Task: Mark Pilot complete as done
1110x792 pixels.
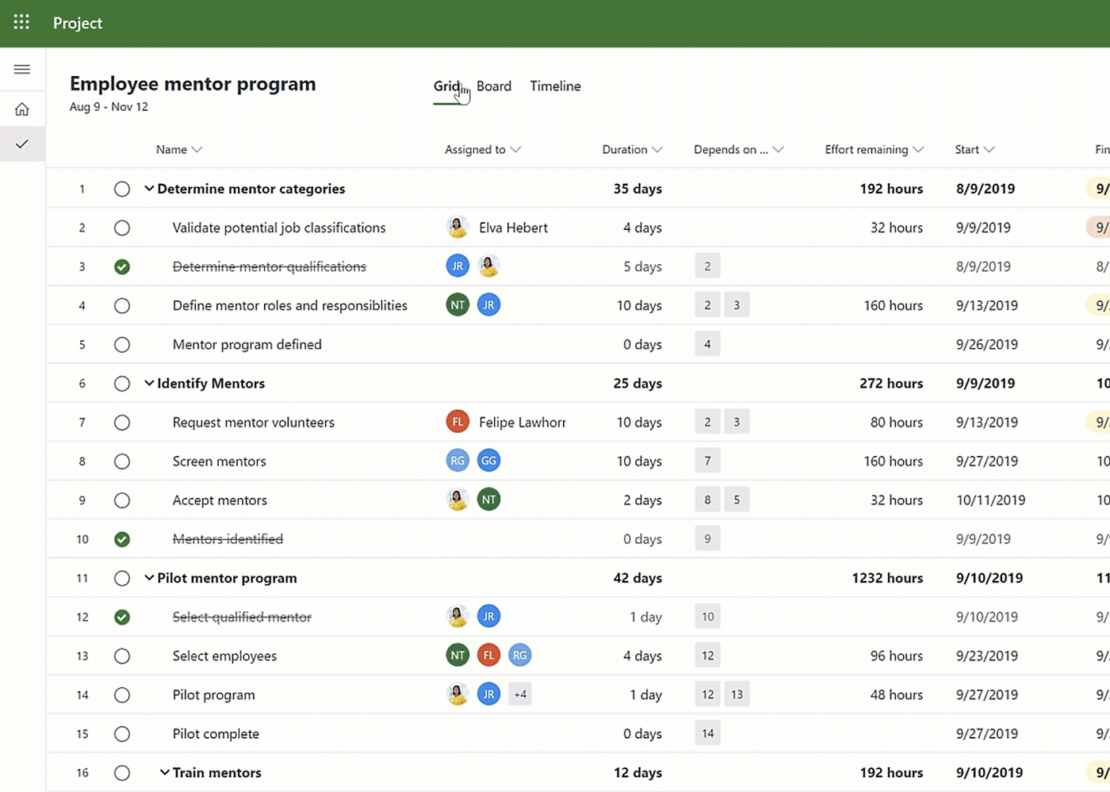Action: [122, 733]
